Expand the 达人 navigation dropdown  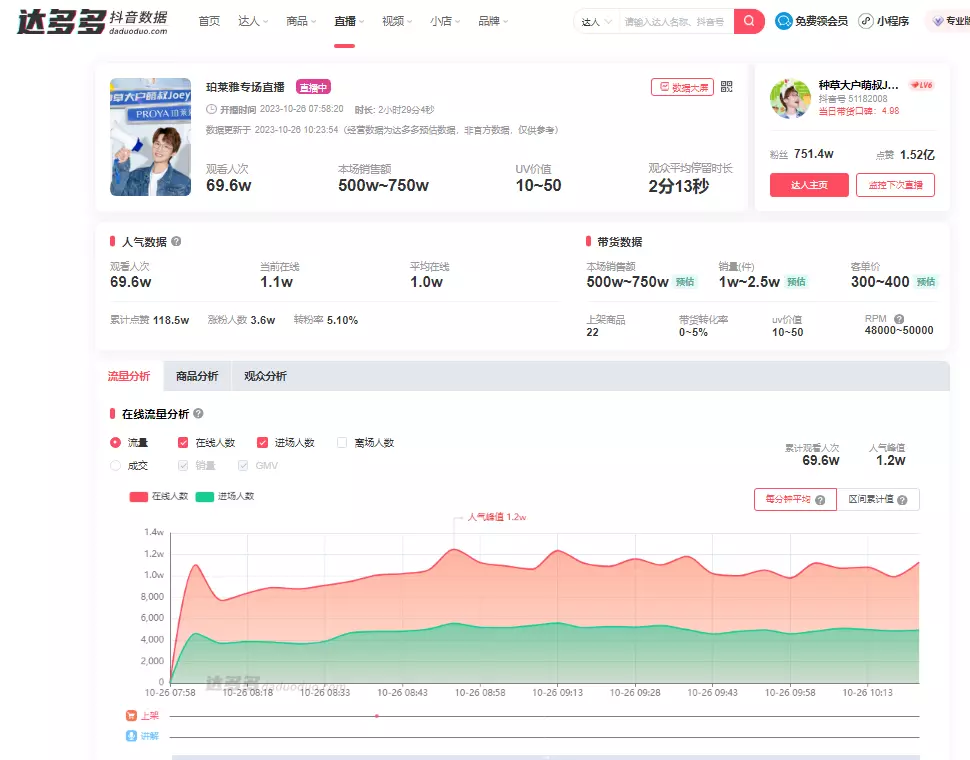(x=253, y=21)
